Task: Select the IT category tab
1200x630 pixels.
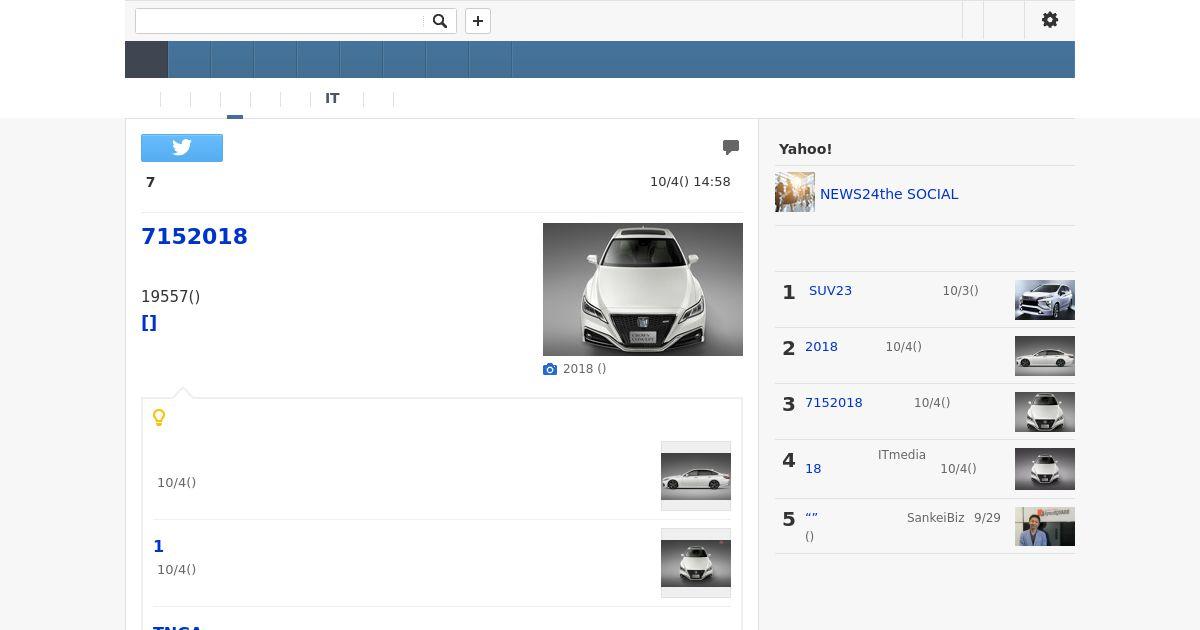Action: tap(332, 99)
